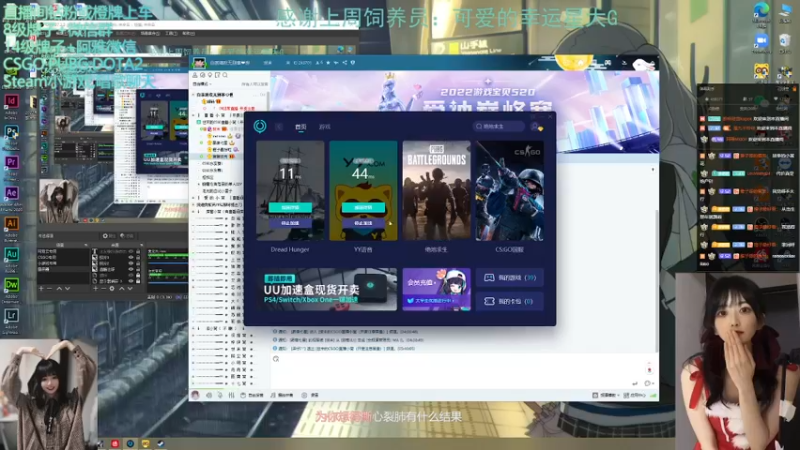The height and width of the screenshot is (450, 800).
Task: Open Adobe After Effects desktop shortcut
Action: pos(11,193)
